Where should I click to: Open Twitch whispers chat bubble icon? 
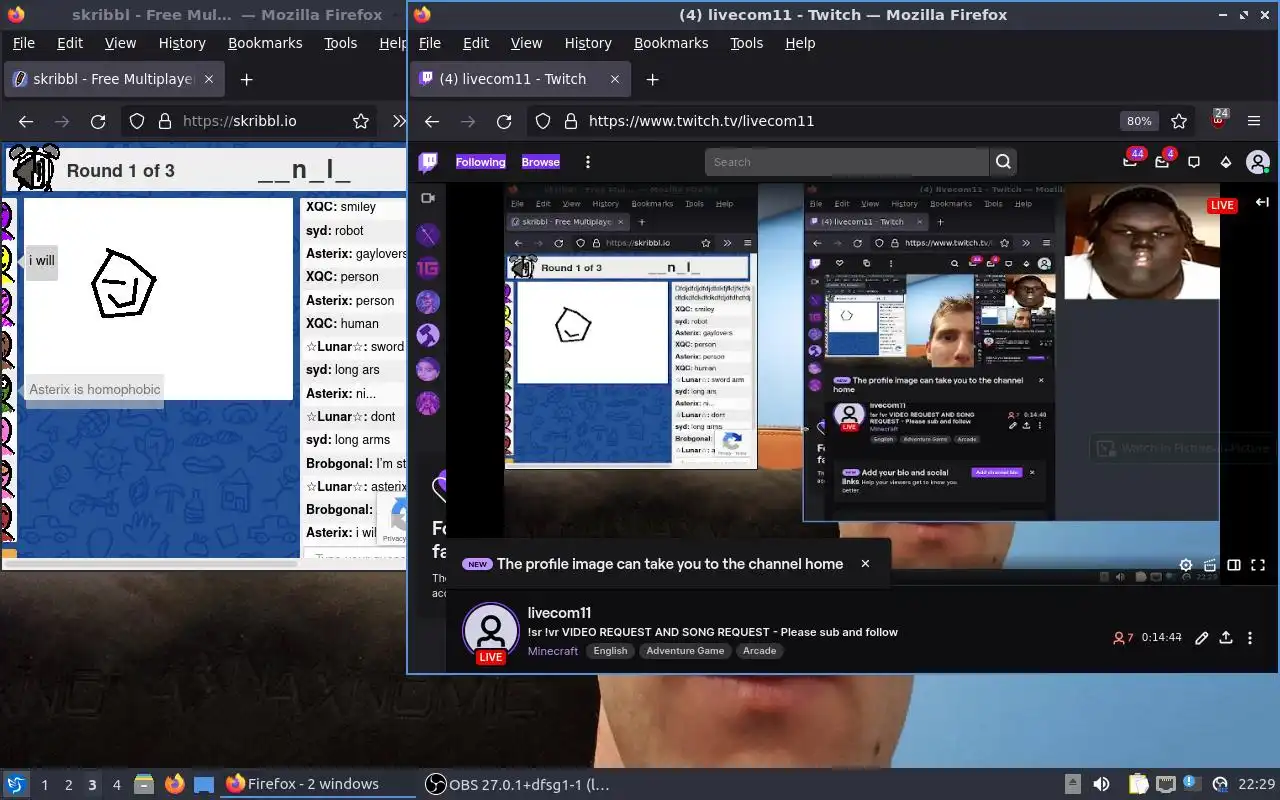coord(1194,162)
